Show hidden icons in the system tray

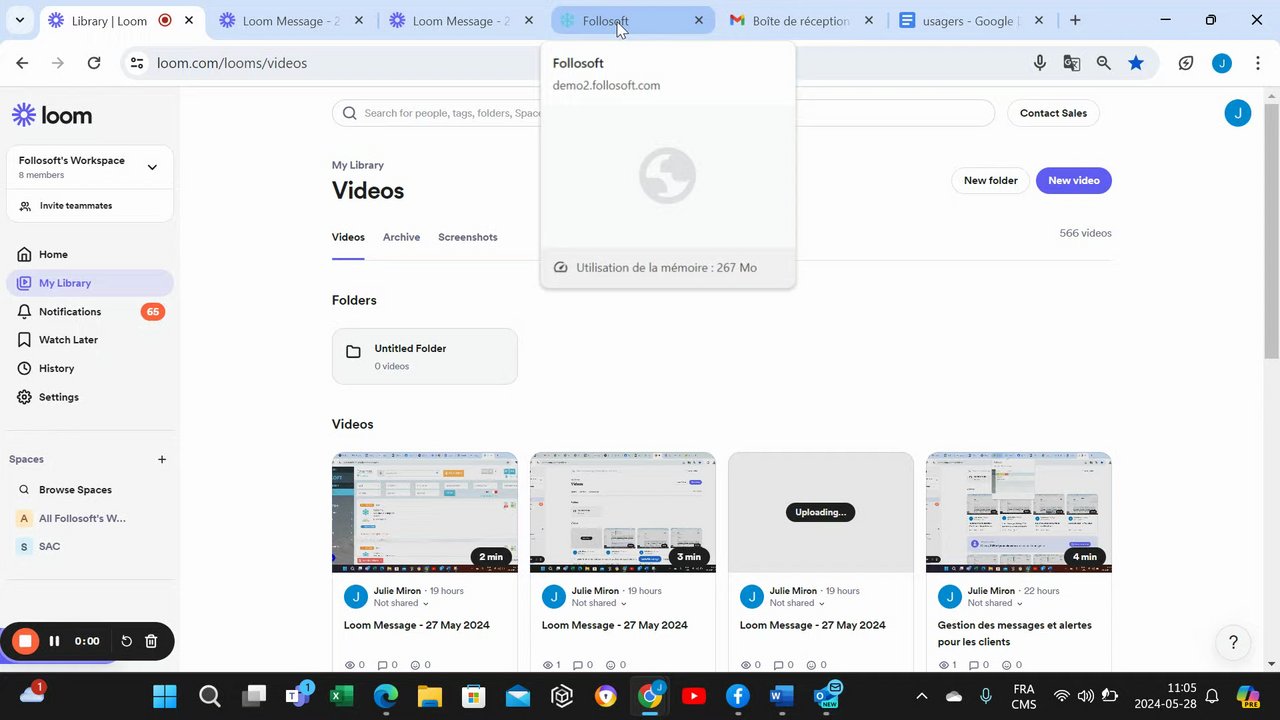[x=922, y=696]
